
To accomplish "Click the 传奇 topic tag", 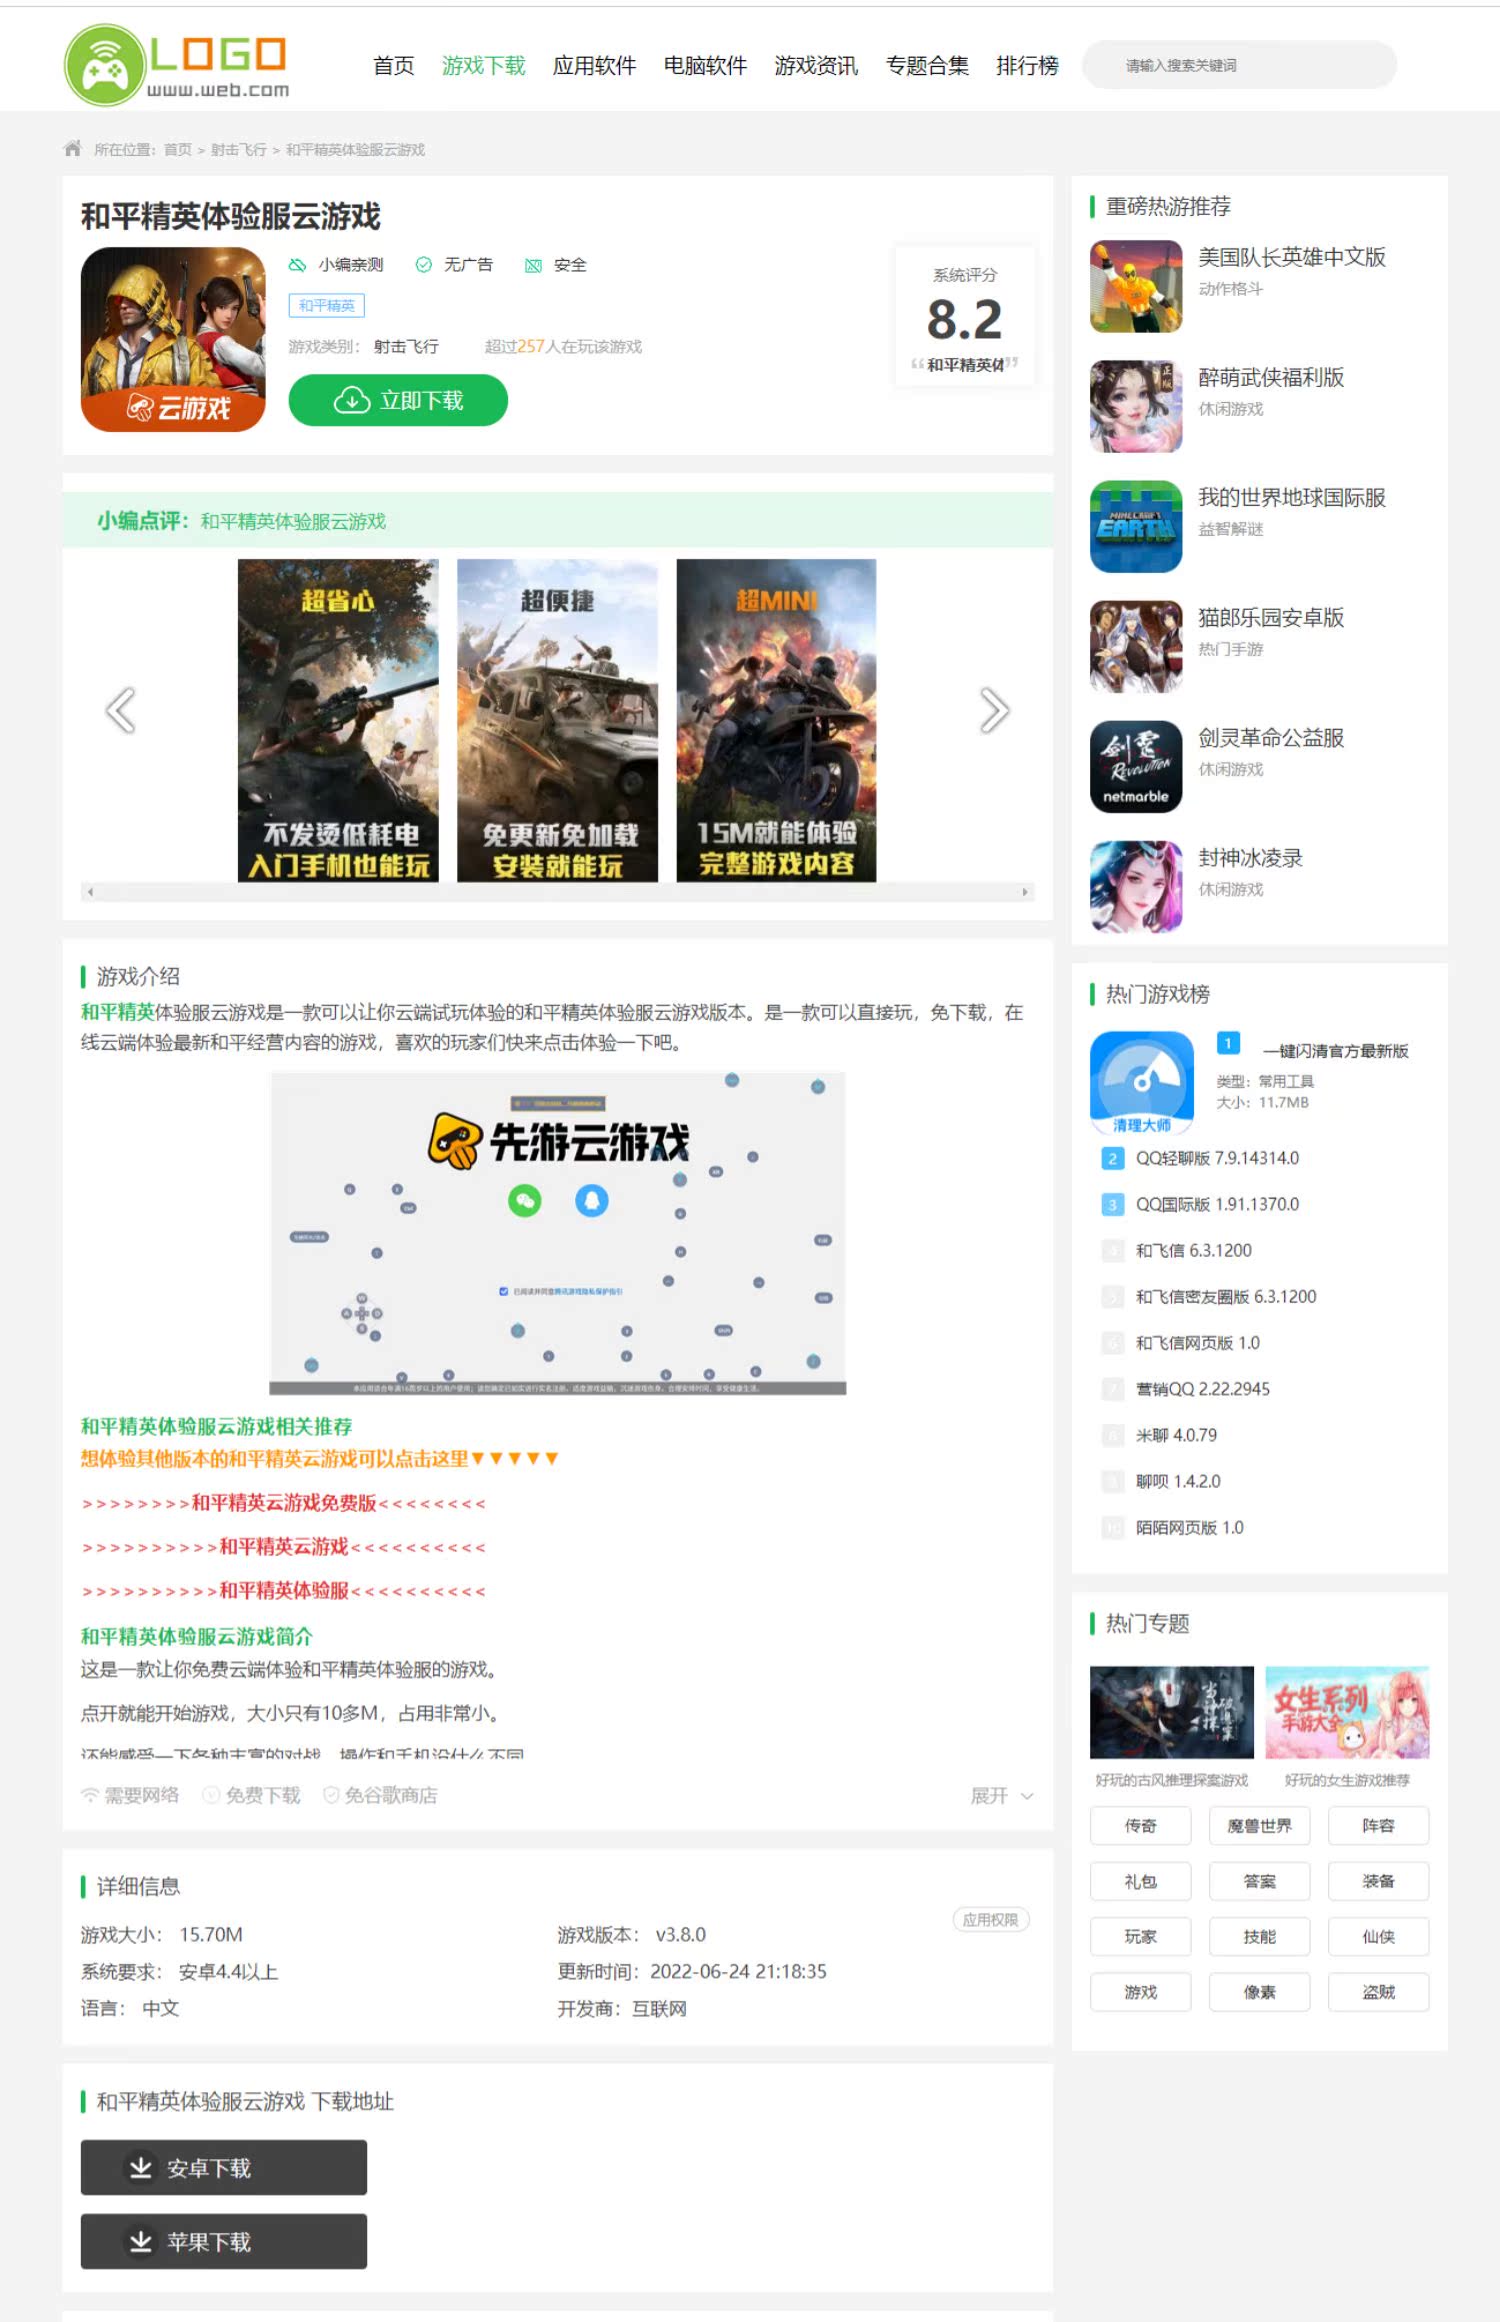I will point(1141,1826).
